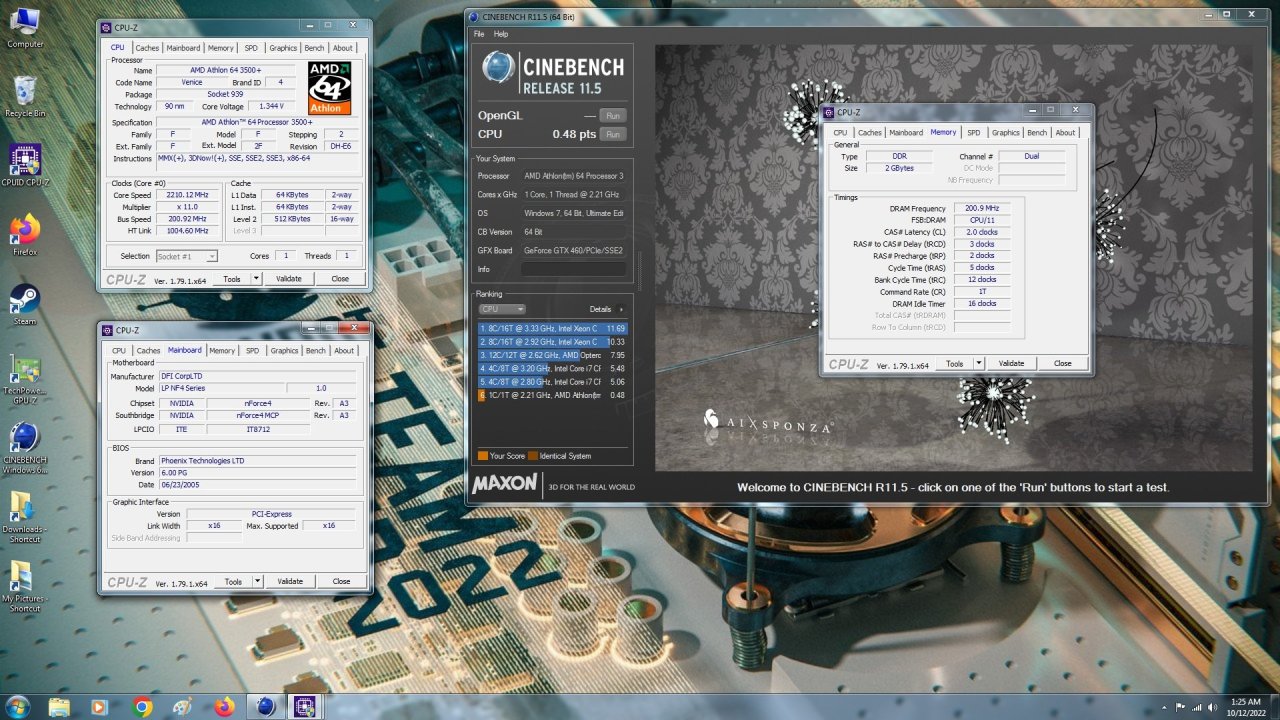Viewport: 1280px width, 720px height.
Task: Switch to SPD tab in memory CPU-Z window
Action: tap(973, 132)
